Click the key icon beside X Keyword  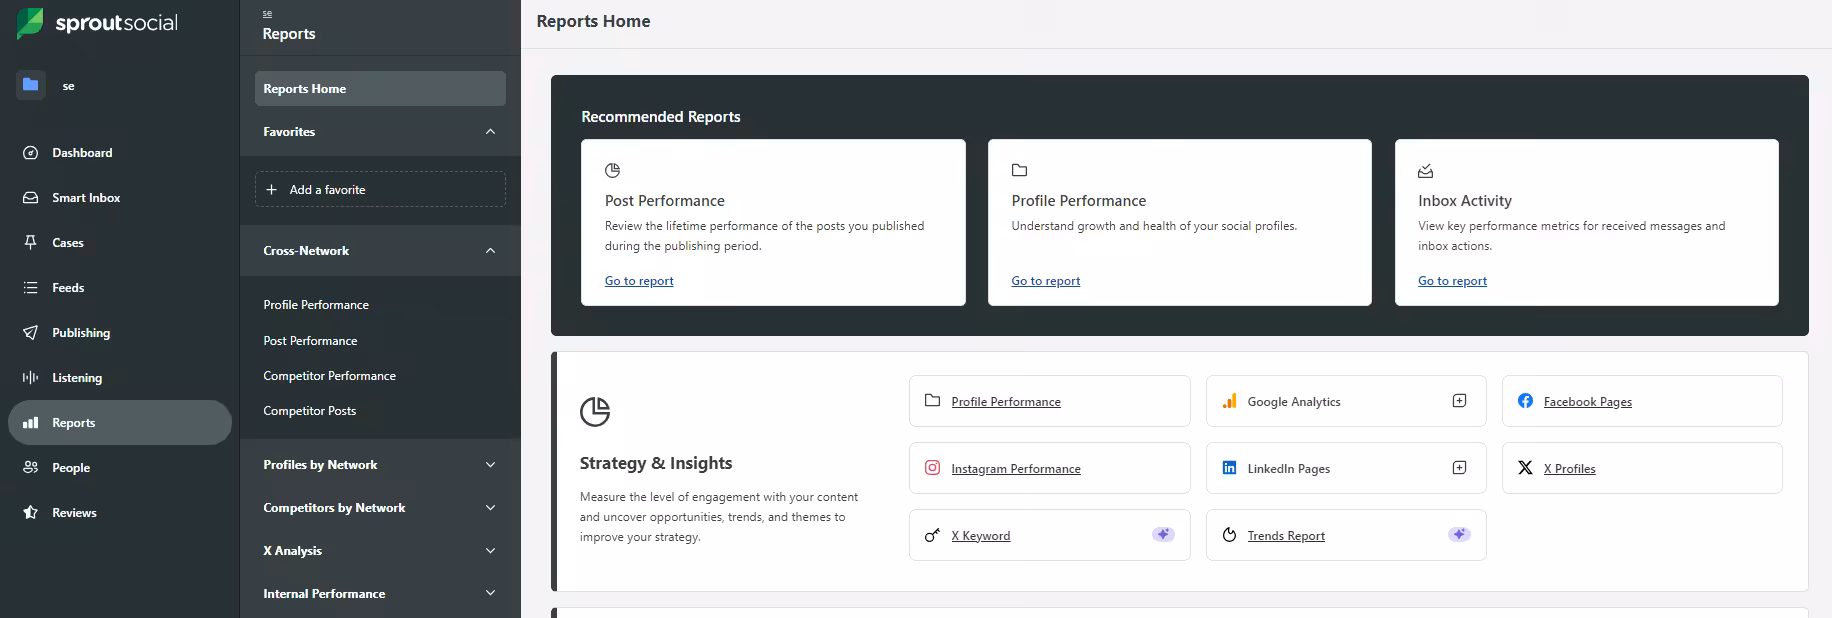click(932, 535)
